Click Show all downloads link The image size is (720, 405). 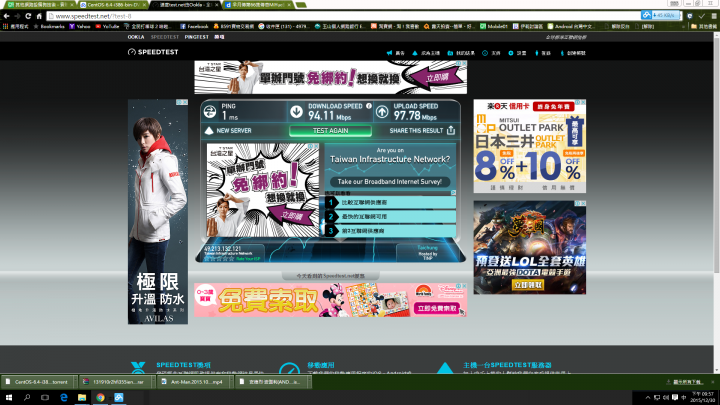[685, 382]
